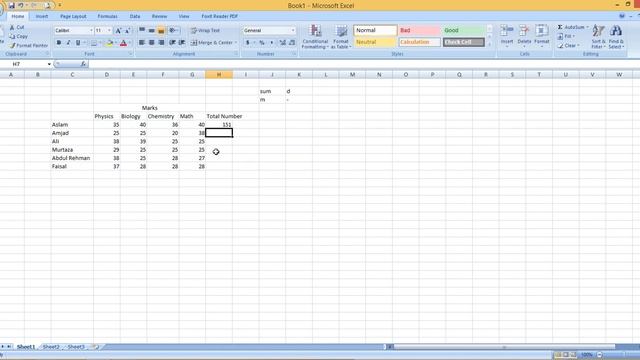Apply the yellow Fill Color
Image resolution: width=640 pixels, height=360 pixels.
tap(109, 43)
